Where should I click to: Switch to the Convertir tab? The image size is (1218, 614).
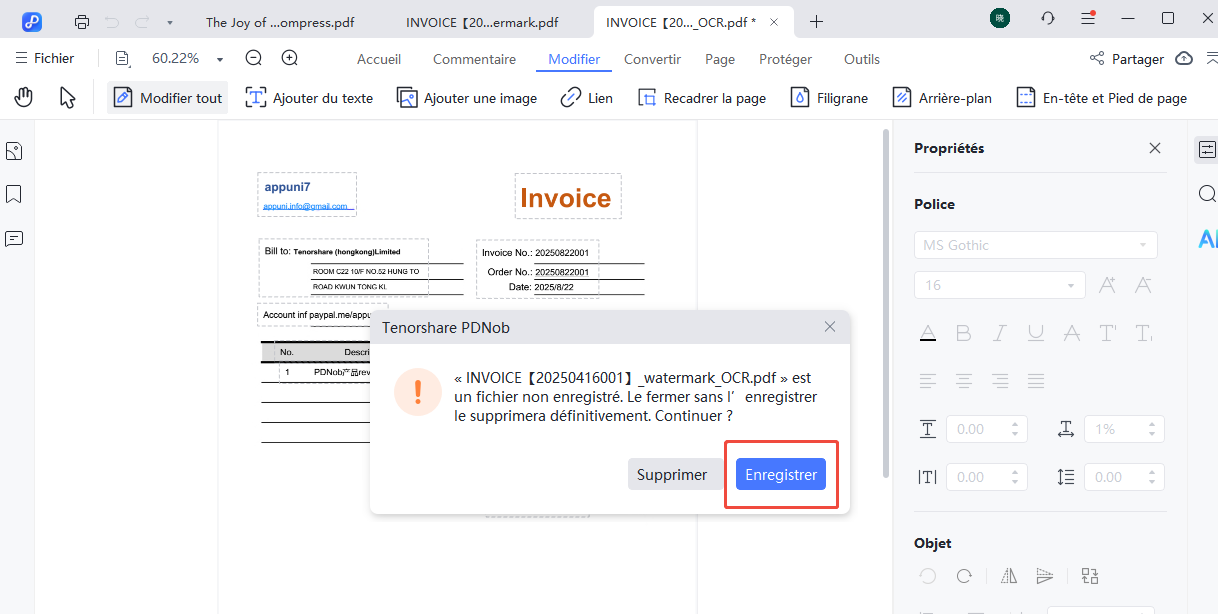(x=651, y=59)
